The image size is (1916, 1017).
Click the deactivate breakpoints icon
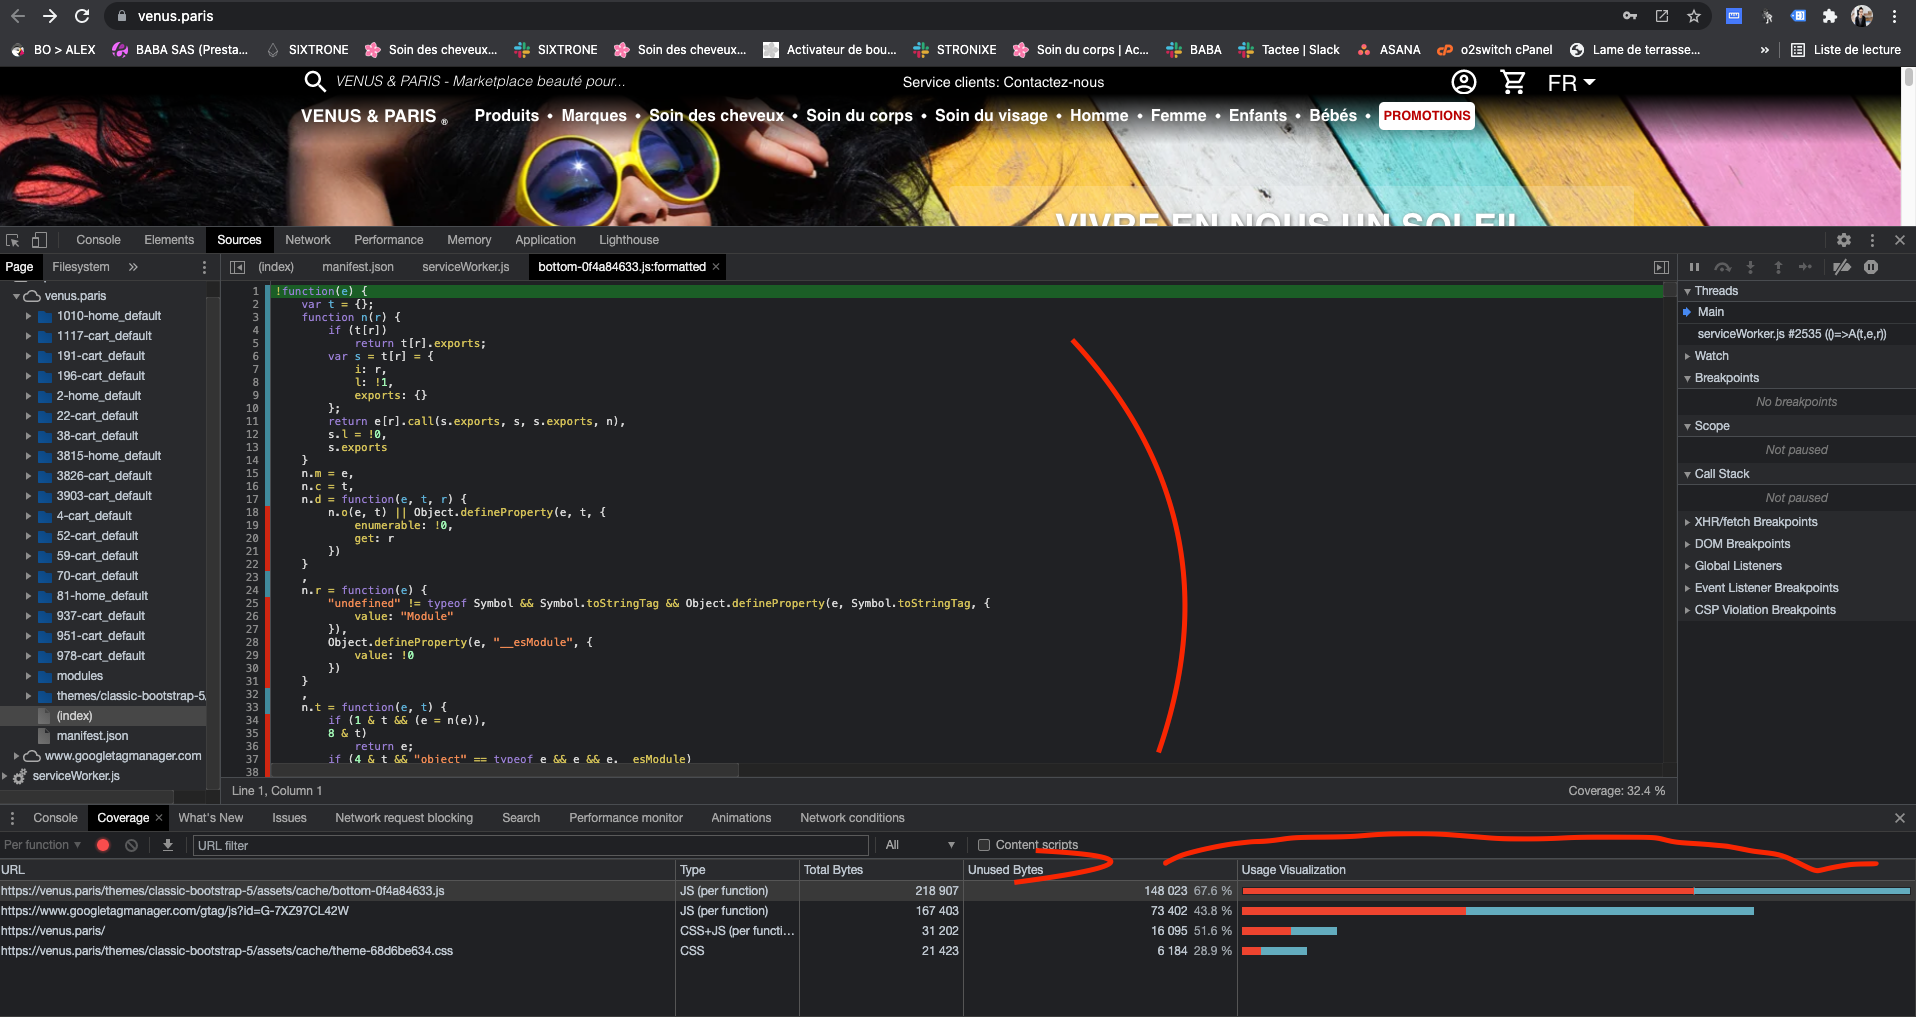click(x=1842, y=267)
